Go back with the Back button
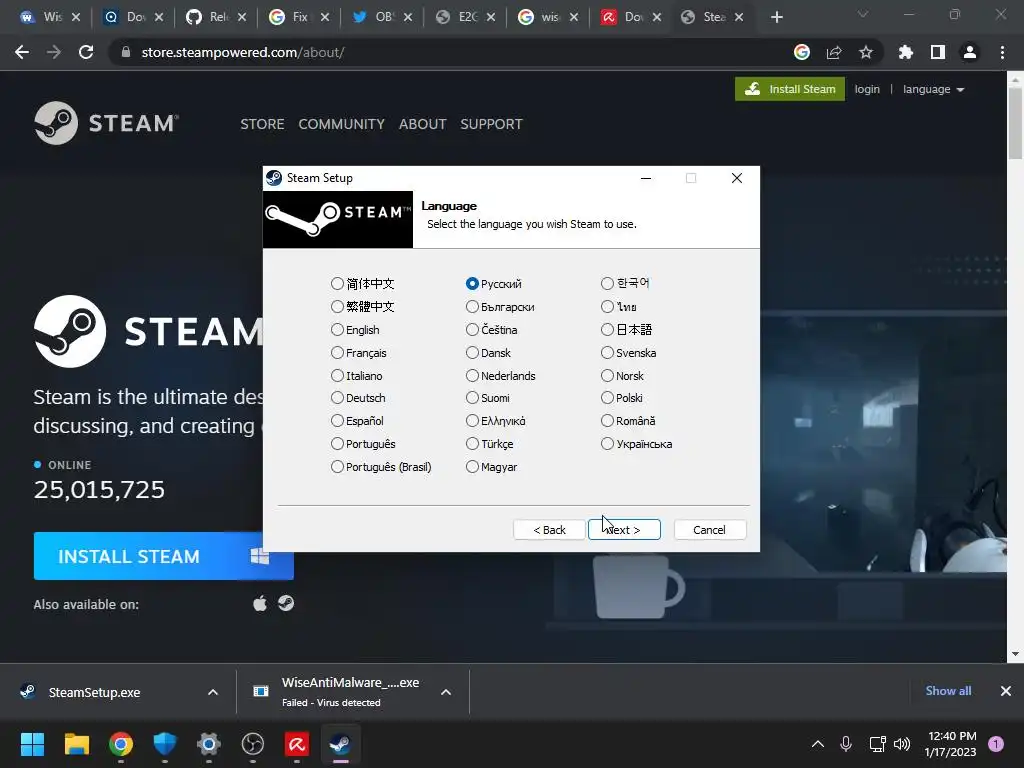 coord(549,530)
